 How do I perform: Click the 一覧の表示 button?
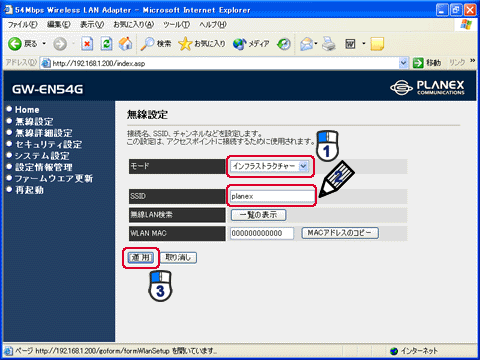258,215
